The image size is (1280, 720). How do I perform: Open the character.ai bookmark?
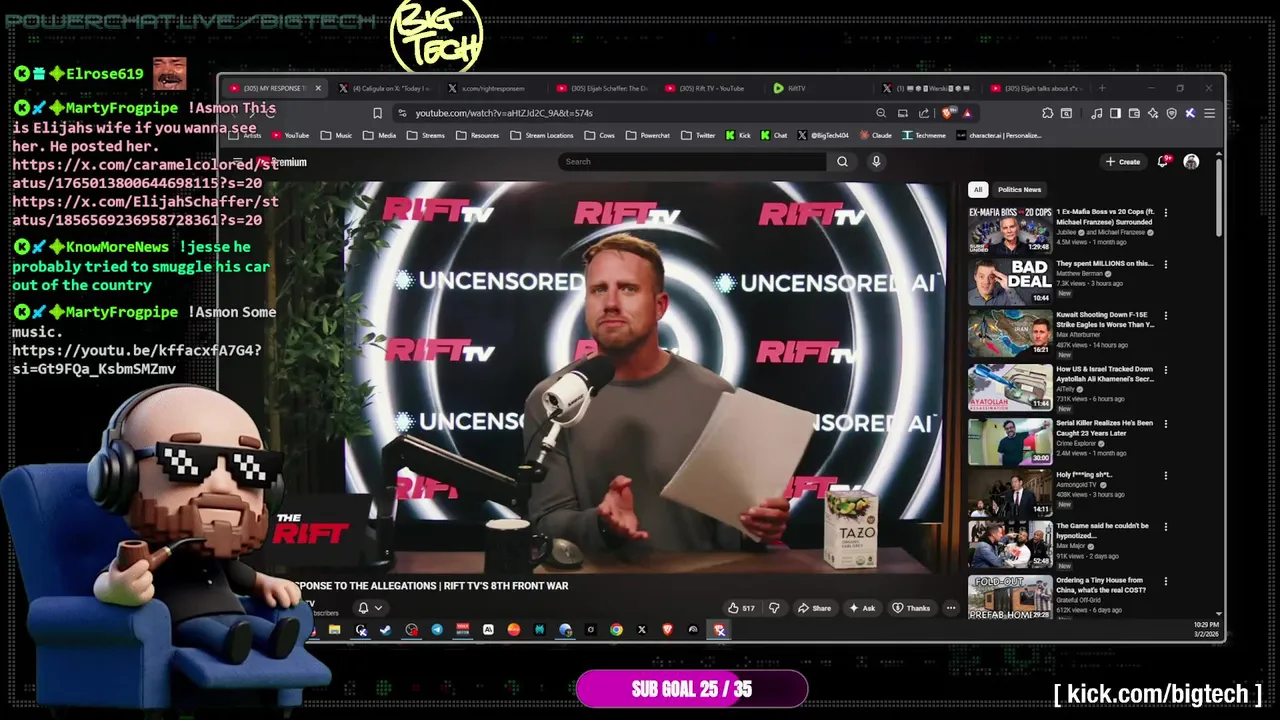click(x=999, y=135)
